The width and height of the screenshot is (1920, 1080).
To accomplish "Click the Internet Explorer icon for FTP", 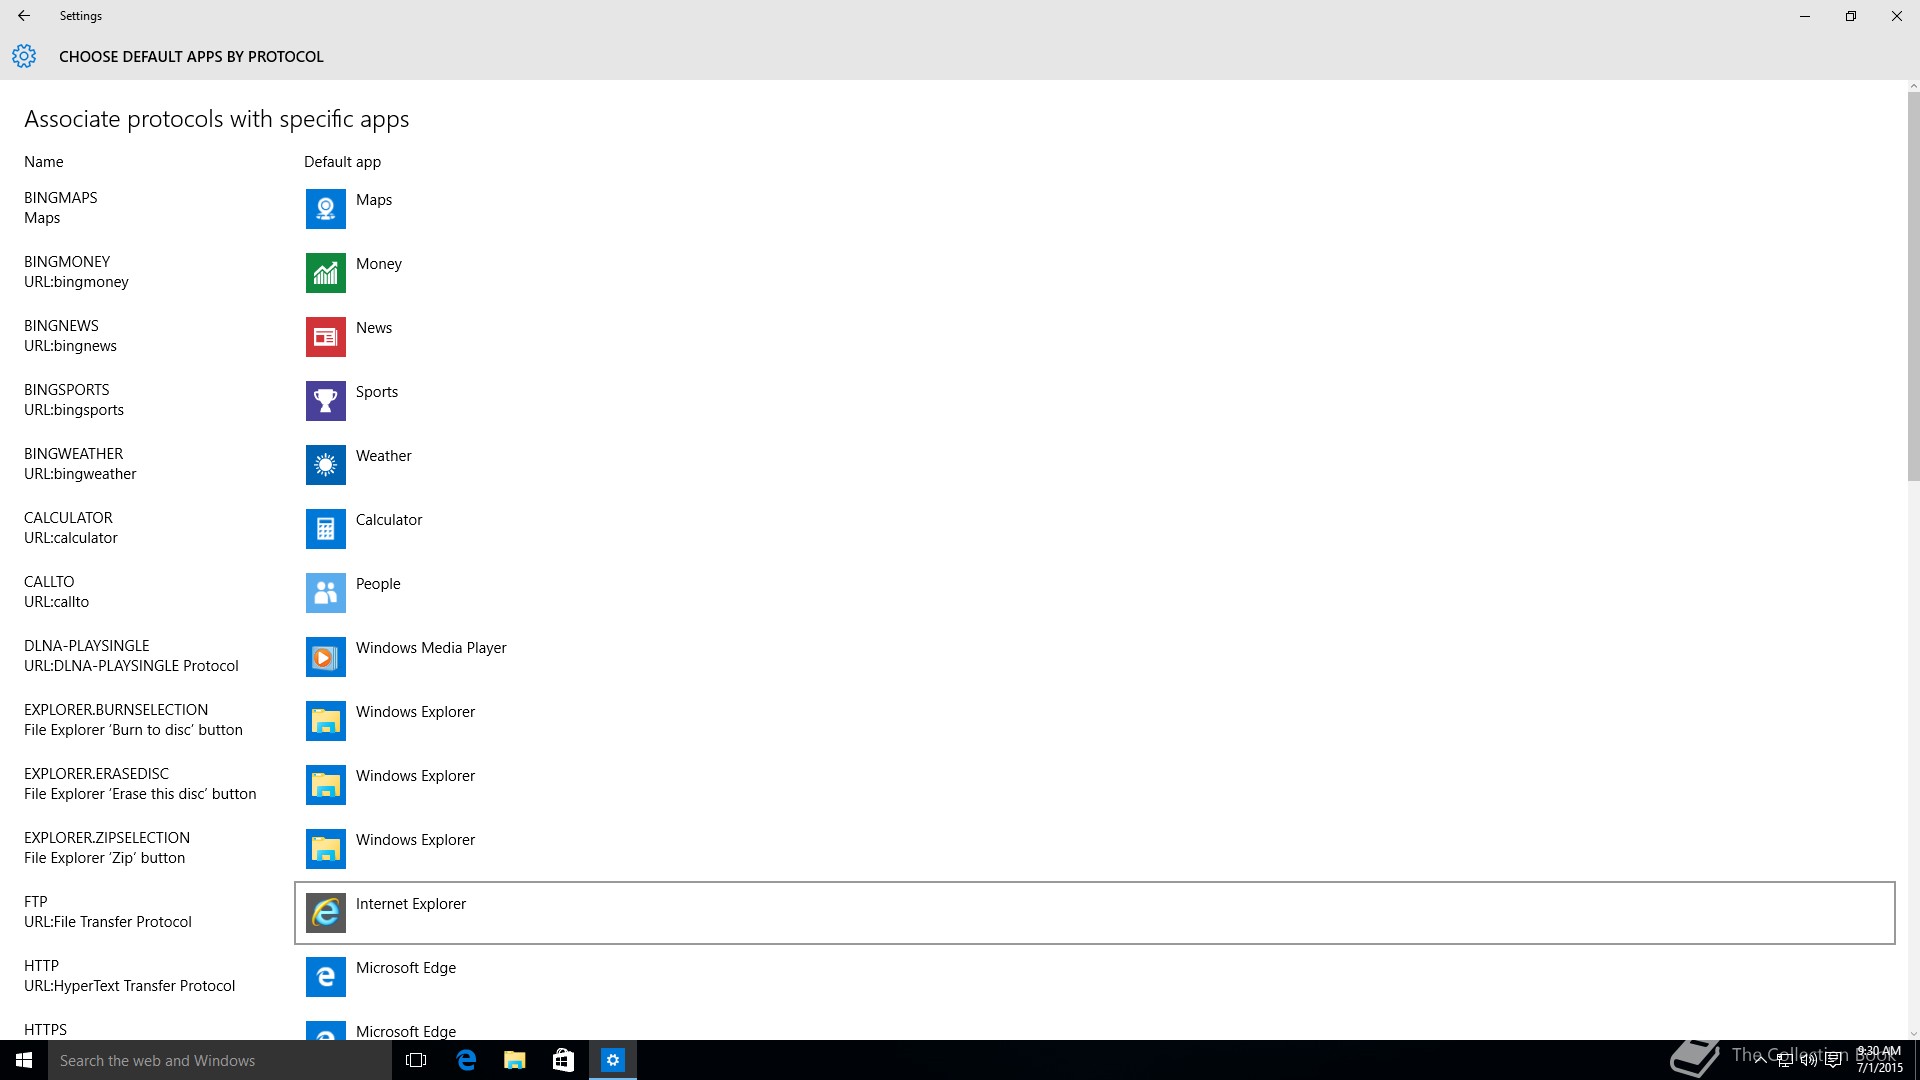I will [325, 913].
